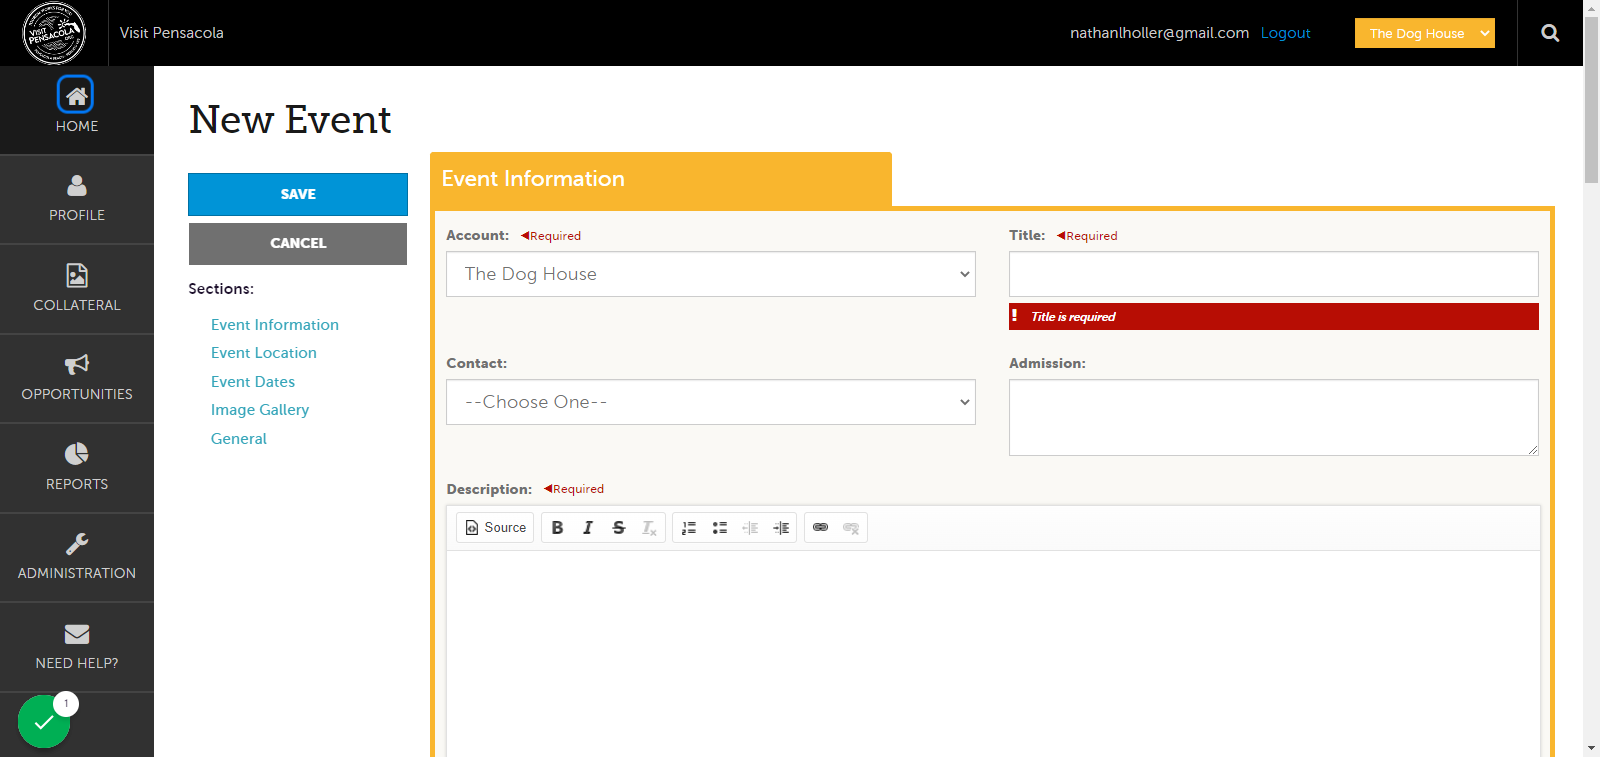Switch editor to Source view
Screen dimensions: 1600x757
click(495, 528)
